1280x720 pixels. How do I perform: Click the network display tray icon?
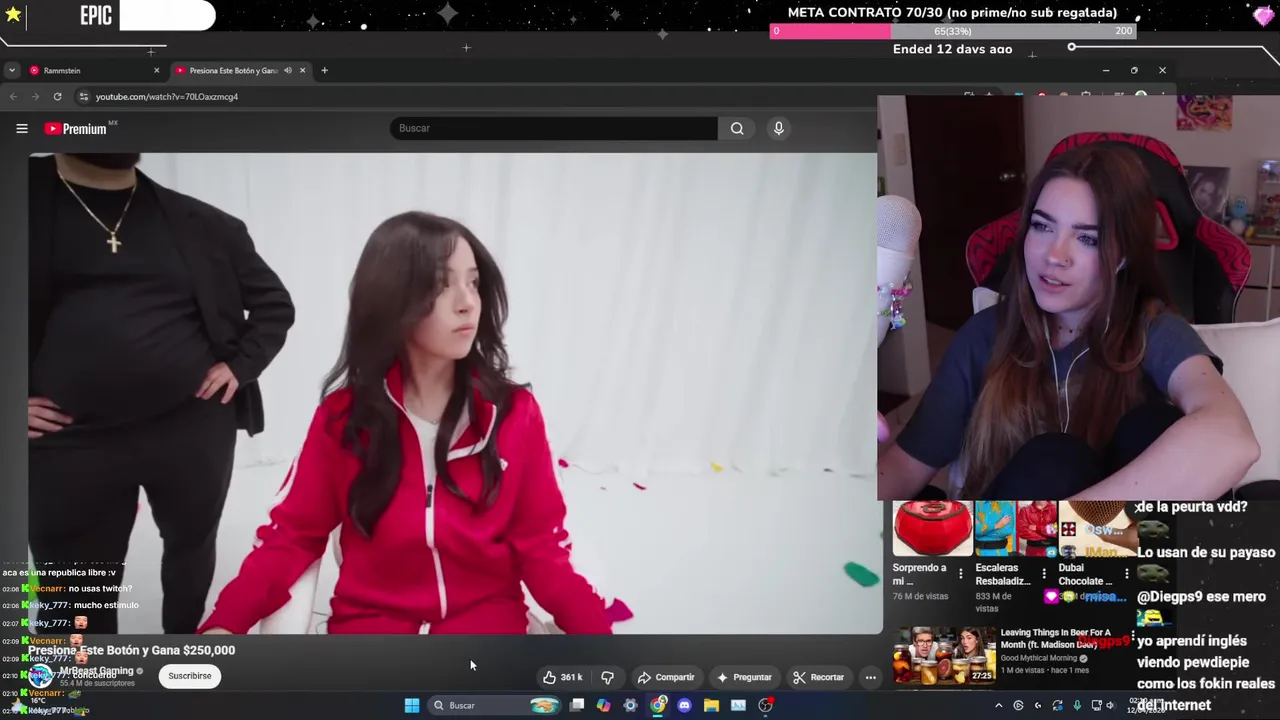[1096, 705]
